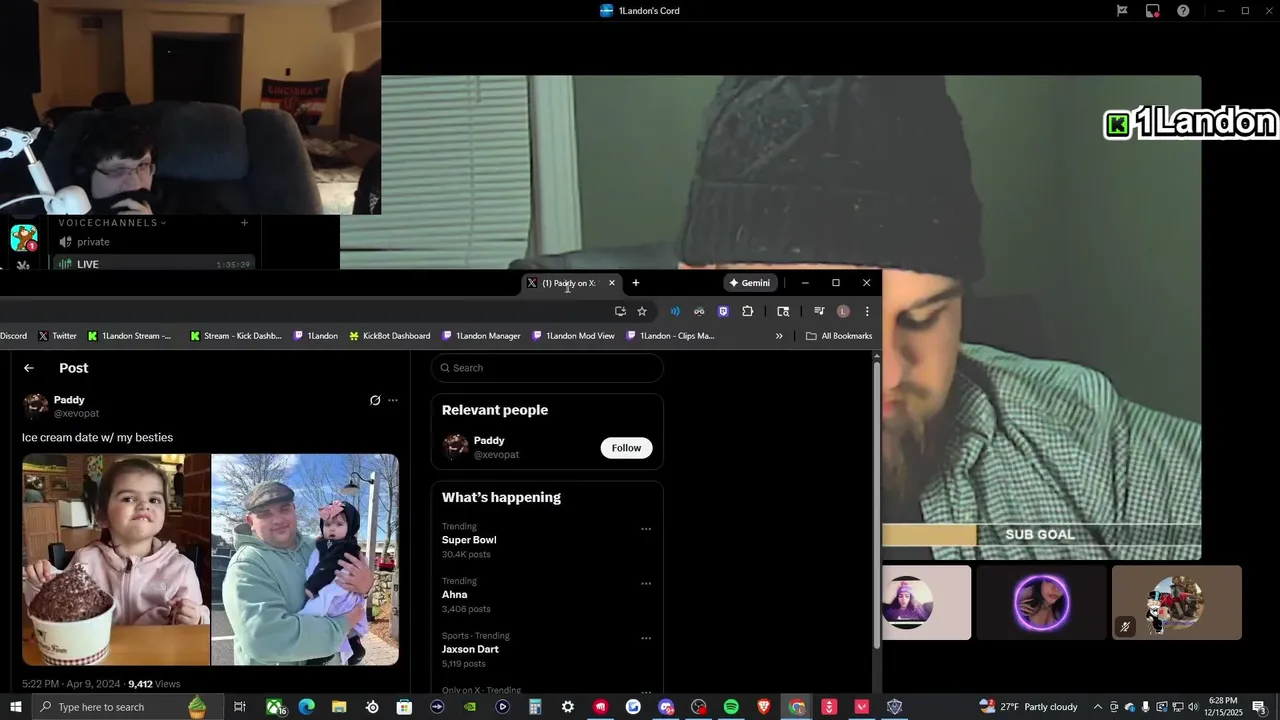Open the Extensions puzzle icon

pos(747,311)
